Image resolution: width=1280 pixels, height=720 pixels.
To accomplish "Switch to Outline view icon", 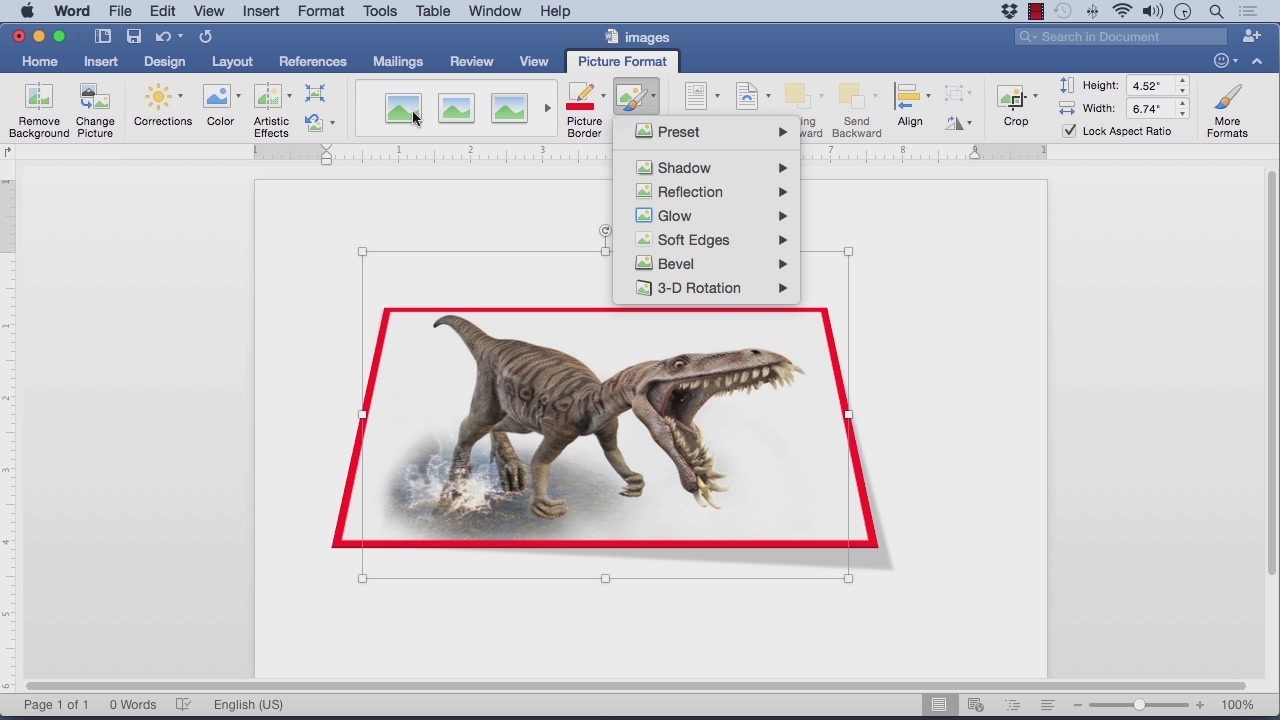I will coord(1012,704).
